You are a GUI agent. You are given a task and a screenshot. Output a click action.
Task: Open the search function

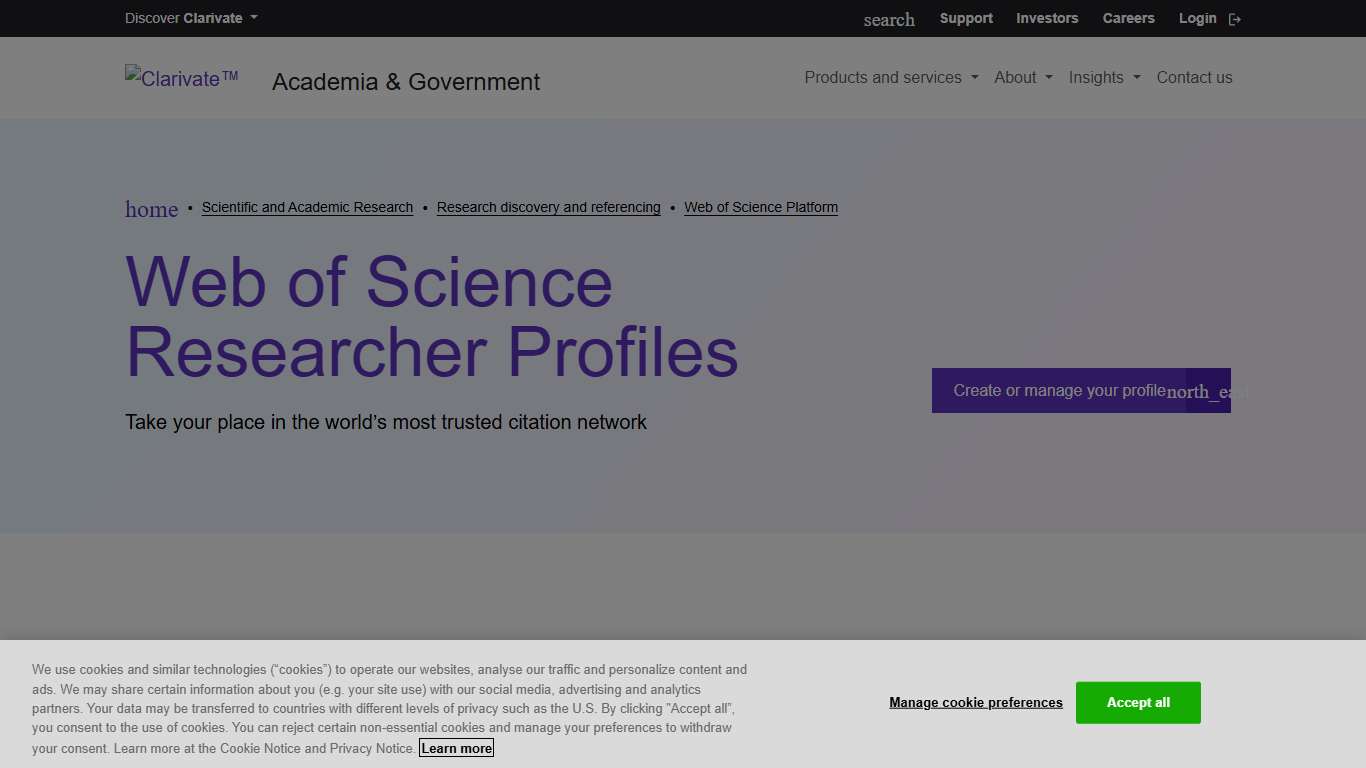coord(888,19)
